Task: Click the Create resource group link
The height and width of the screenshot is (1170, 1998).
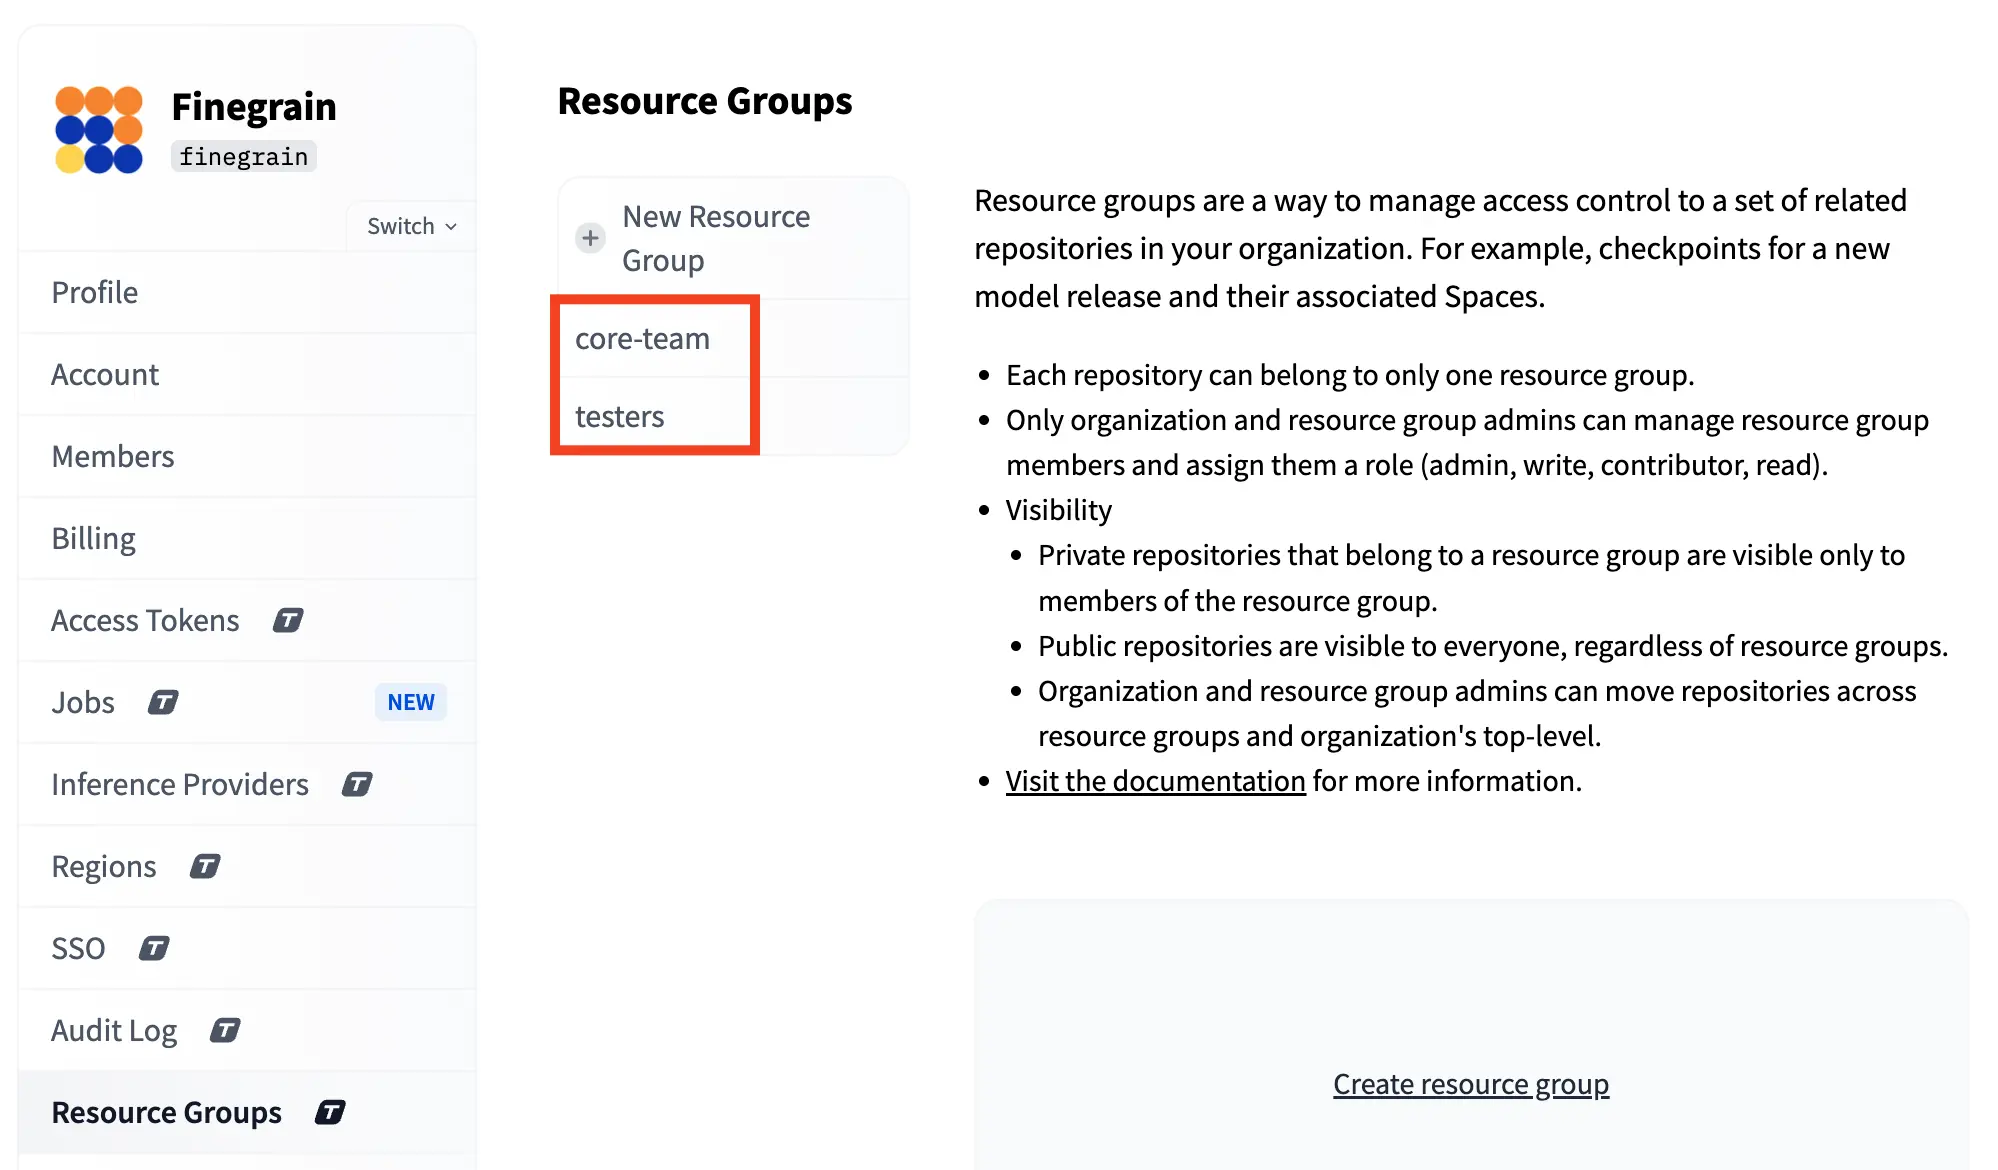Action: (x=1470, y=1084)
